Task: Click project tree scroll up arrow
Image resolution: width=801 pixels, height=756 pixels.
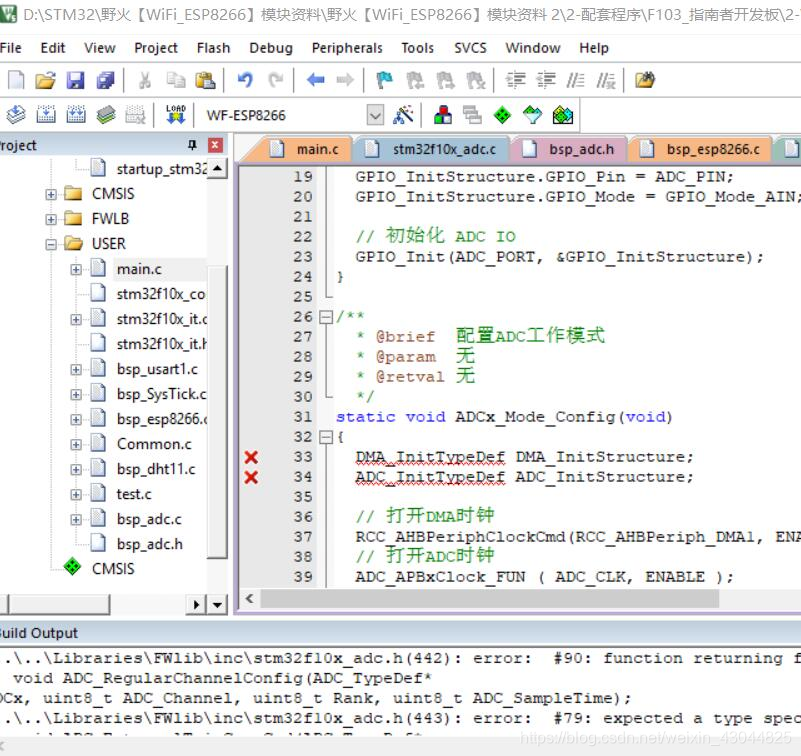Action: [218, 168]
